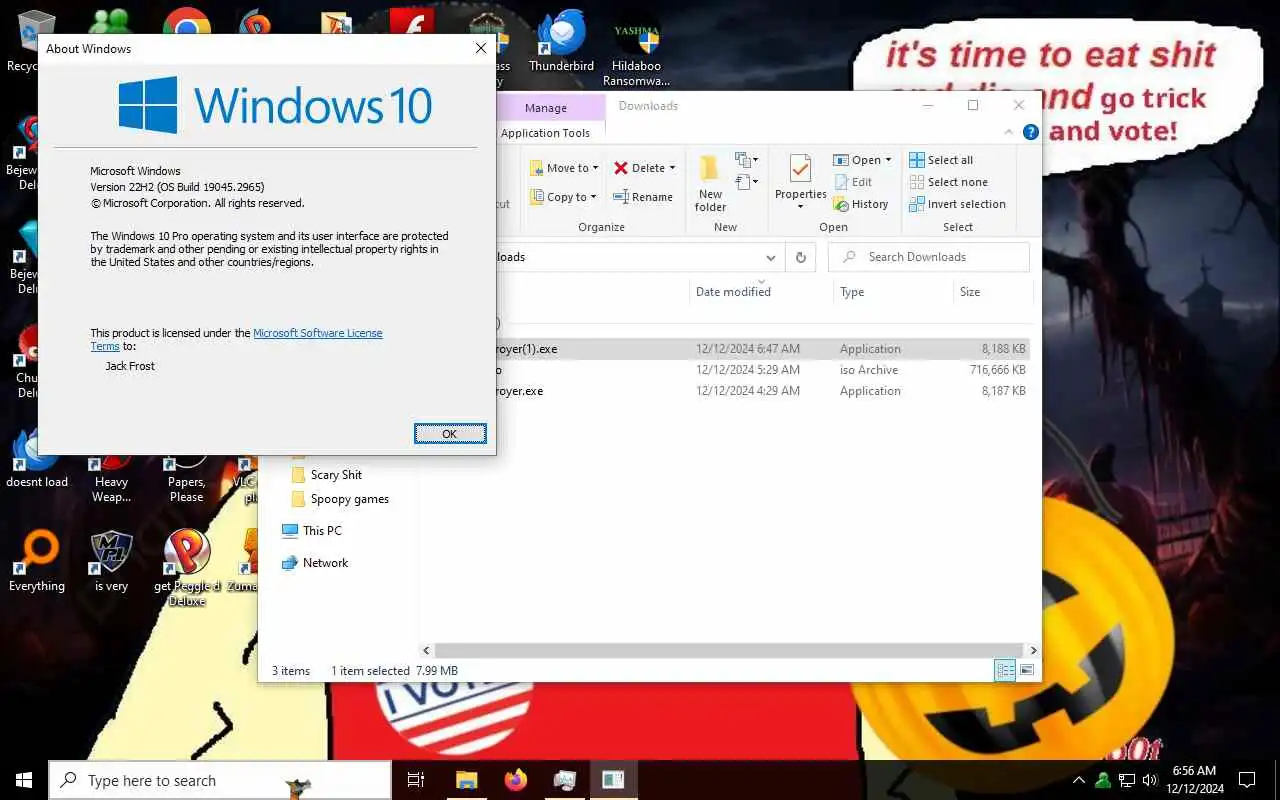This screenshot has width=1280, height=800.
Task: Click Select all in the ribbon
Action: [x=941, y=160]
